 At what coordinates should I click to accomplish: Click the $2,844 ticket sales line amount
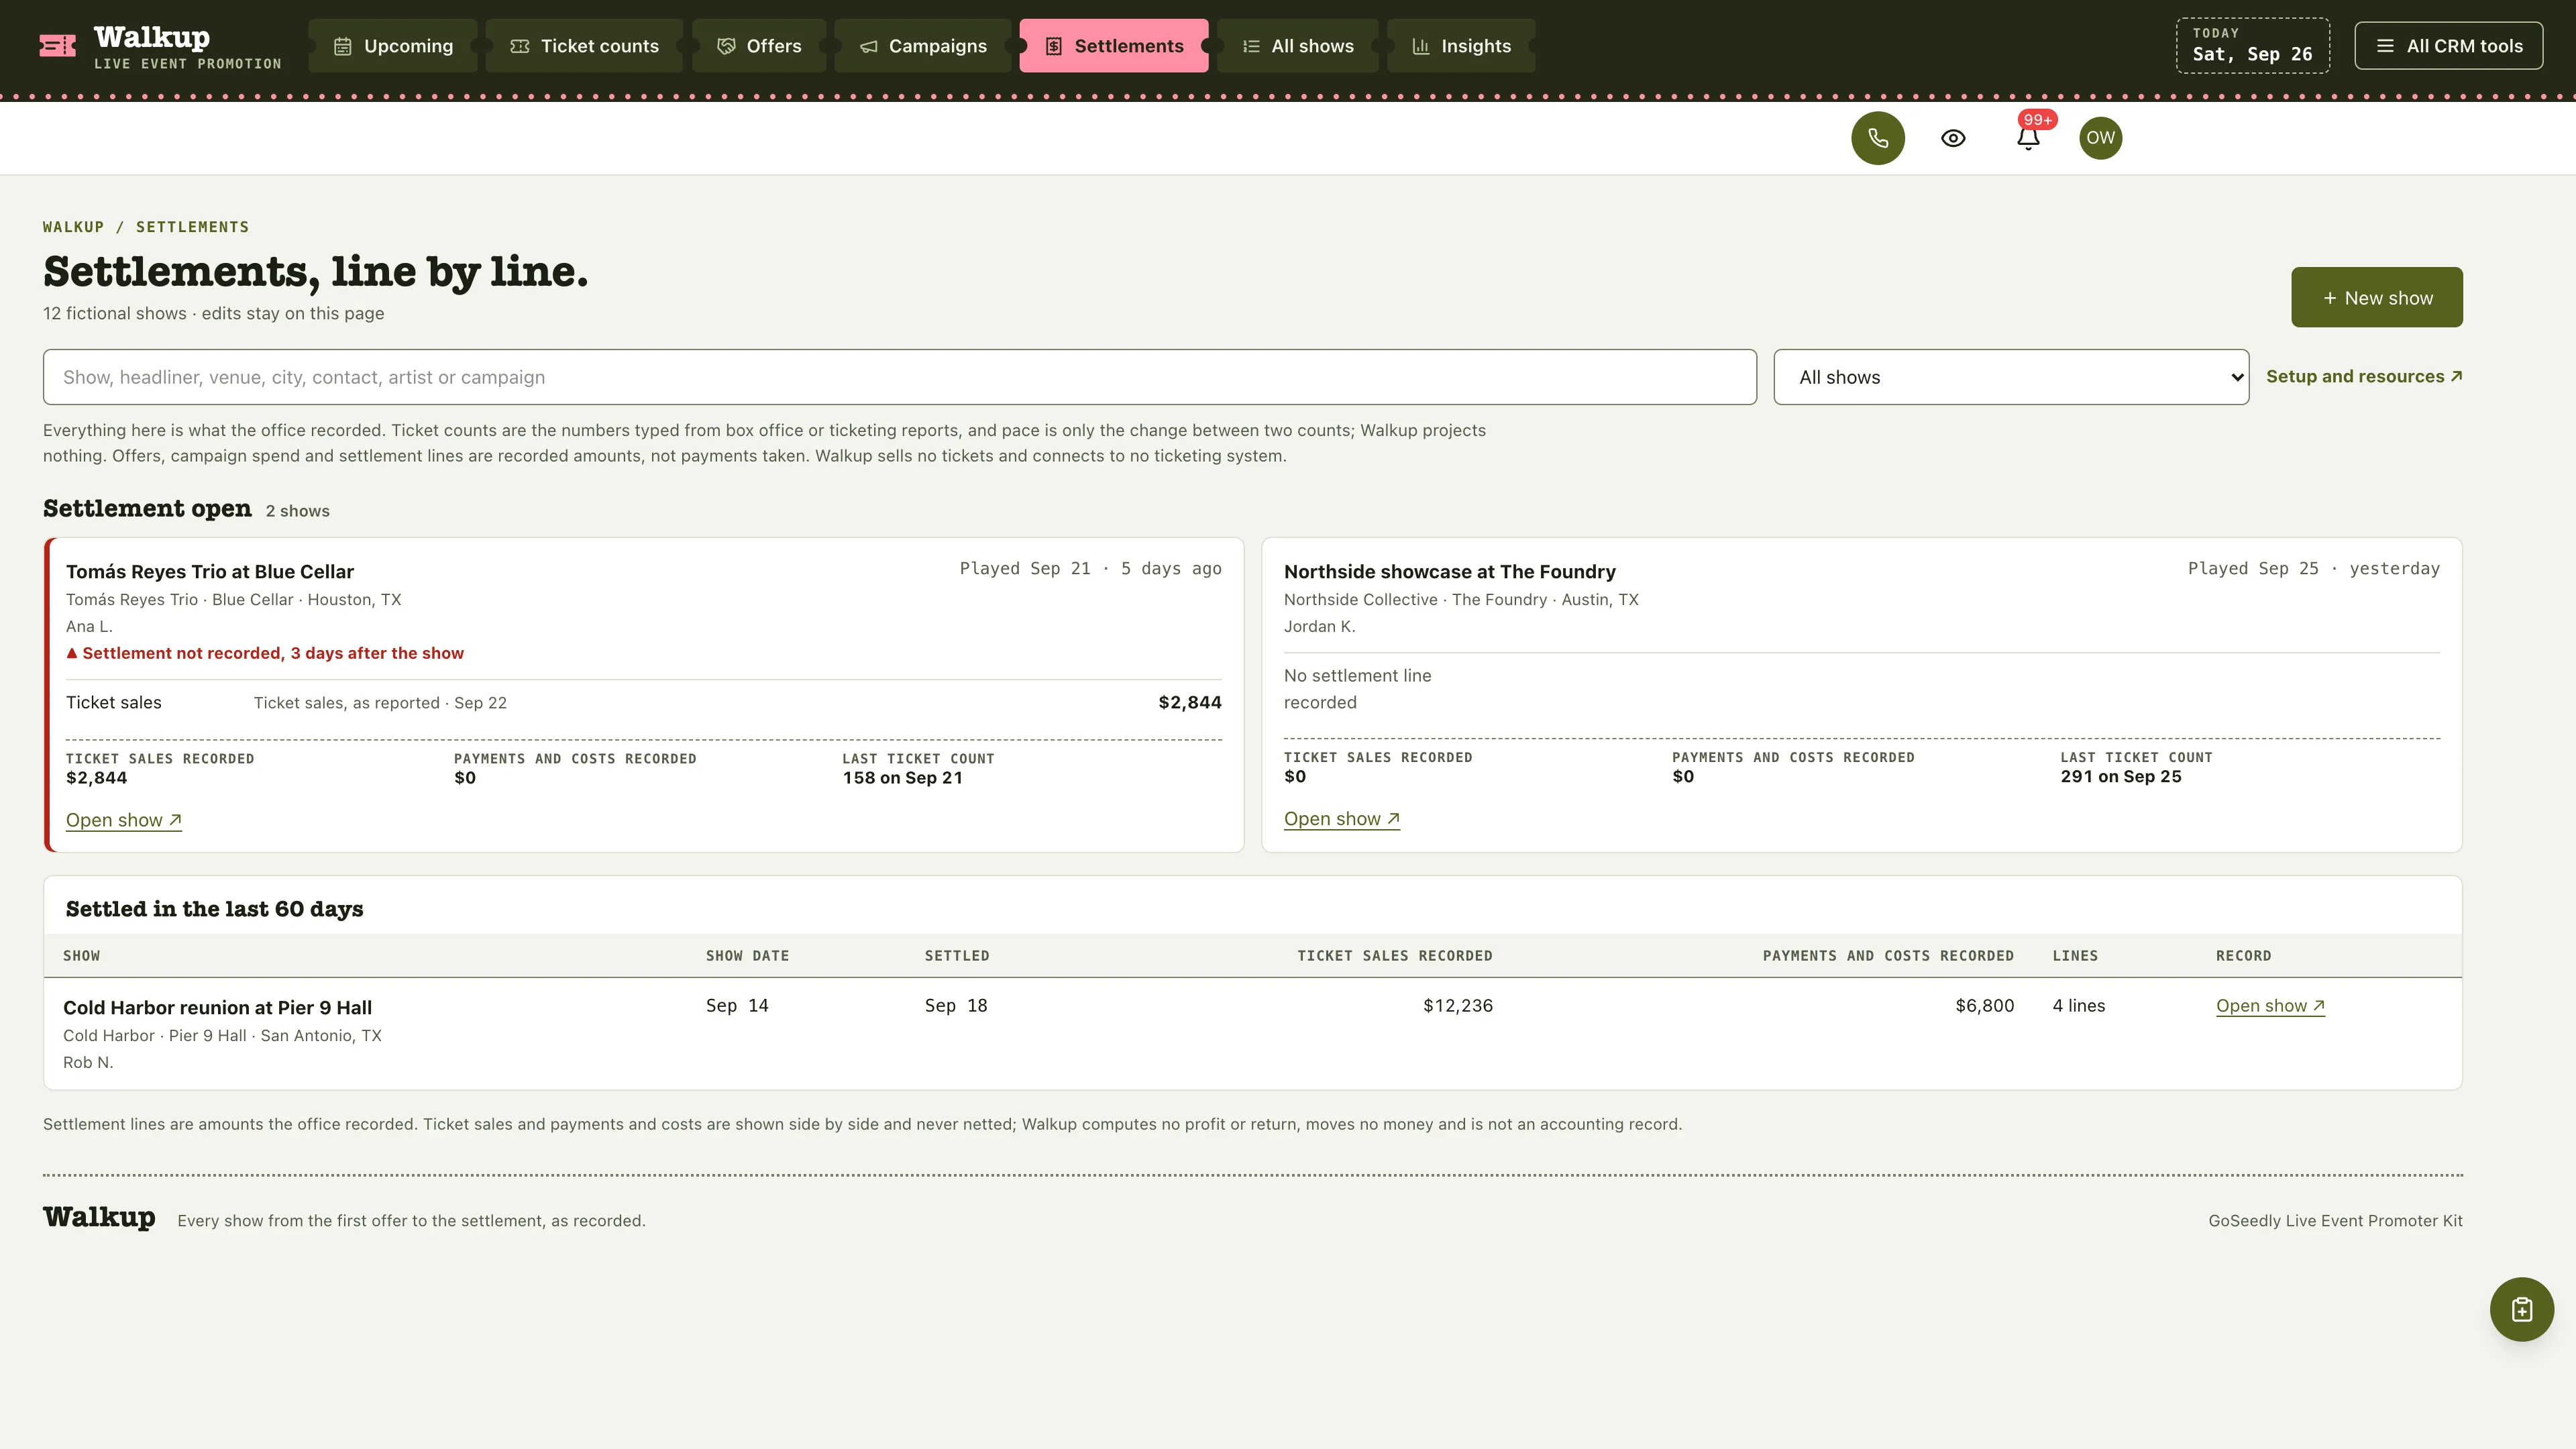coord(1190,702)
